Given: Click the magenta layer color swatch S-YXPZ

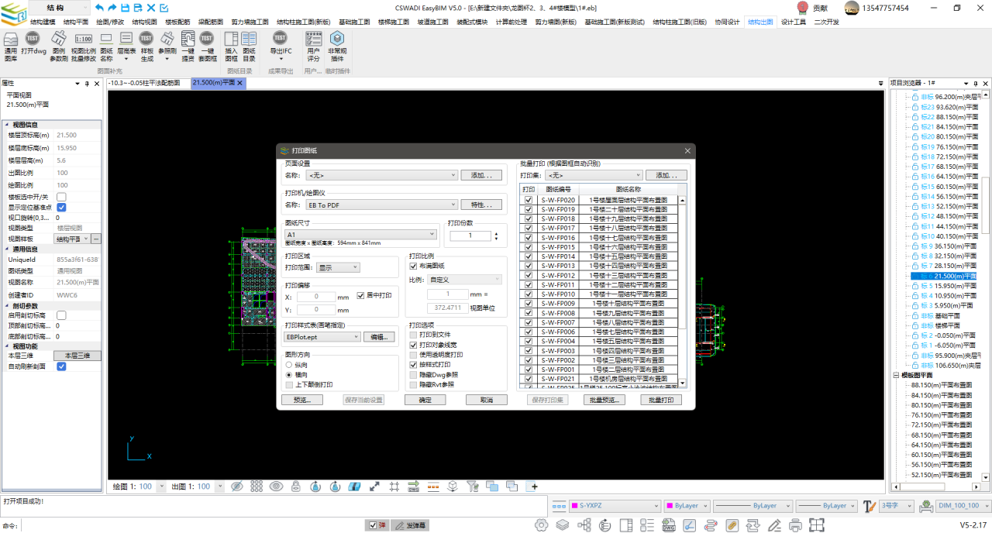Looking at the screenshot, I should [573, 507].
